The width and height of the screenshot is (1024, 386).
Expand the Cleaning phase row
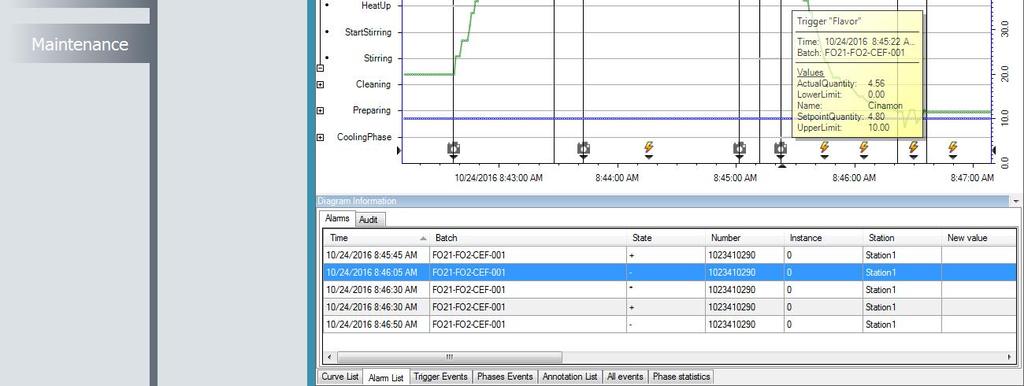point(320,84)
